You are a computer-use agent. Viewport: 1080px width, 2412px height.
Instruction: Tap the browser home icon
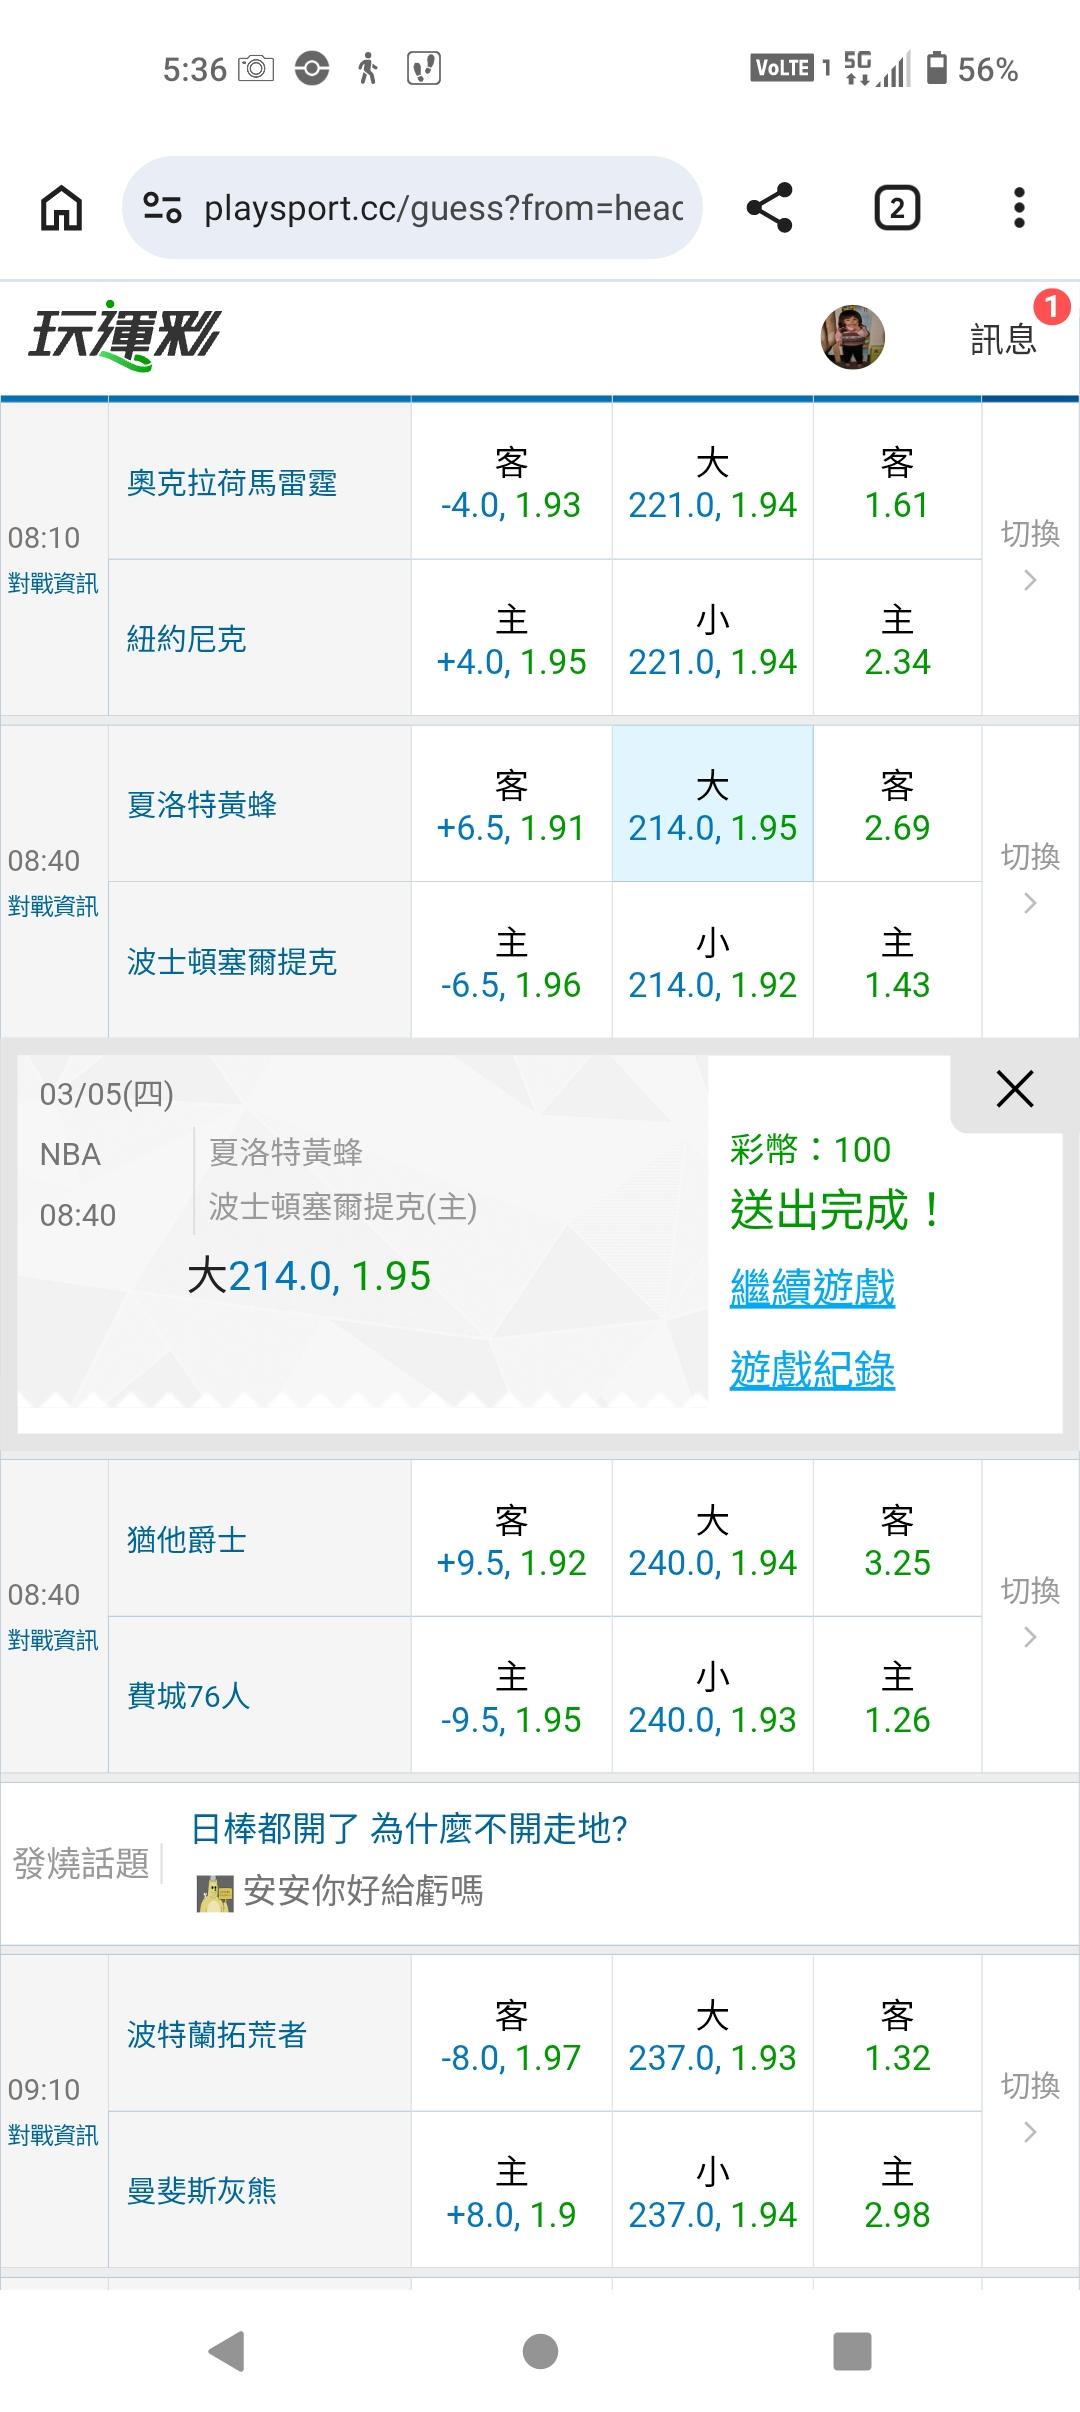pos(61,209)
